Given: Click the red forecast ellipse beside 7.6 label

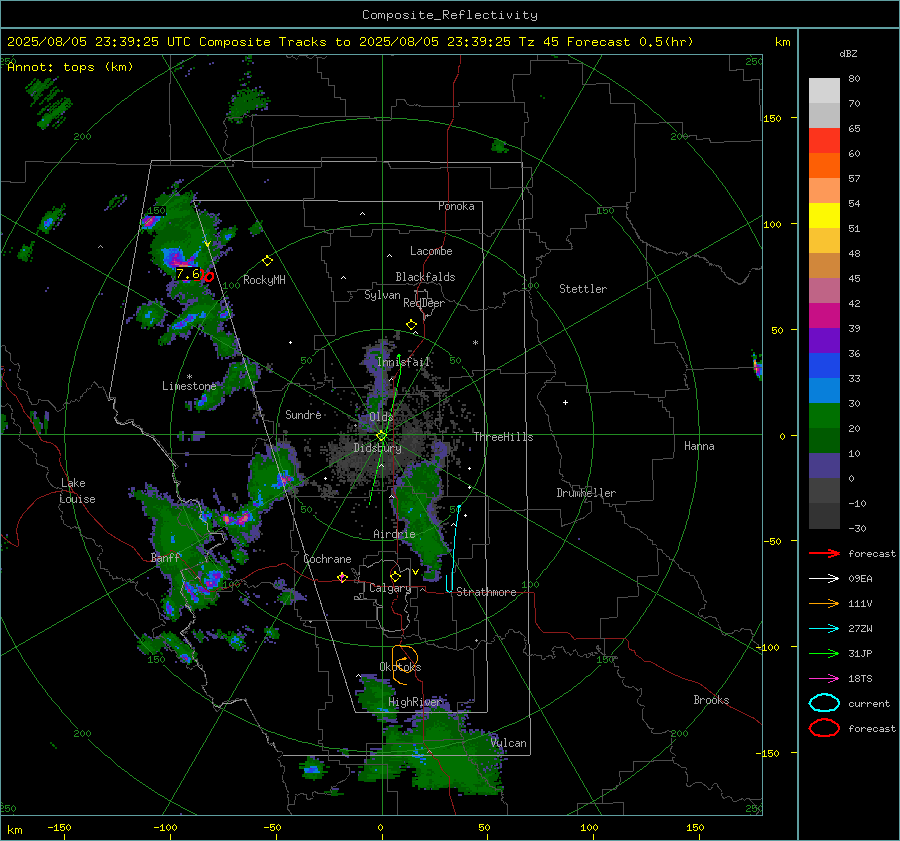Looking at the screenshot, I should (210, 277).
